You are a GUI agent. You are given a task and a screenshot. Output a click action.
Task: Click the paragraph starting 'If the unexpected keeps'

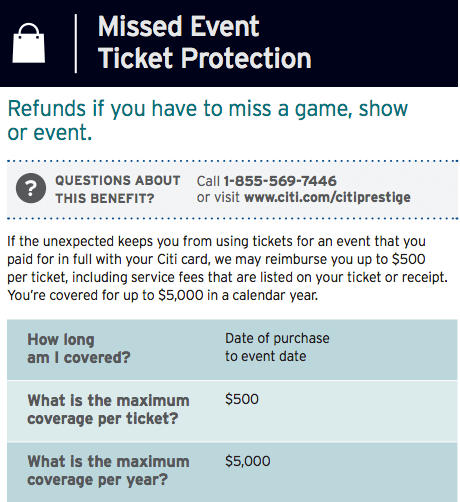pos(227,268)
